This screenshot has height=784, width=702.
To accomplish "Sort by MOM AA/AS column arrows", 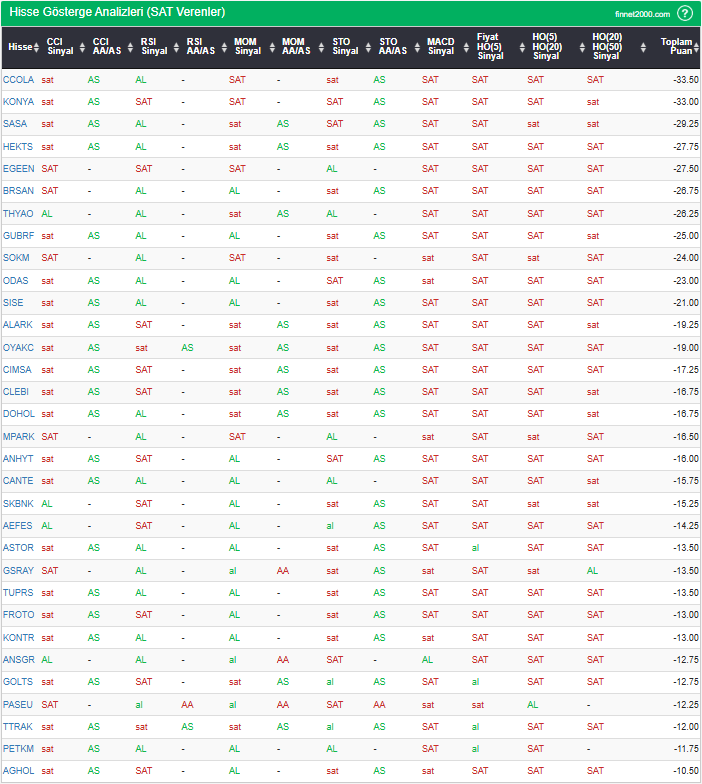I will pyautogui.click(x=321, y=48).
